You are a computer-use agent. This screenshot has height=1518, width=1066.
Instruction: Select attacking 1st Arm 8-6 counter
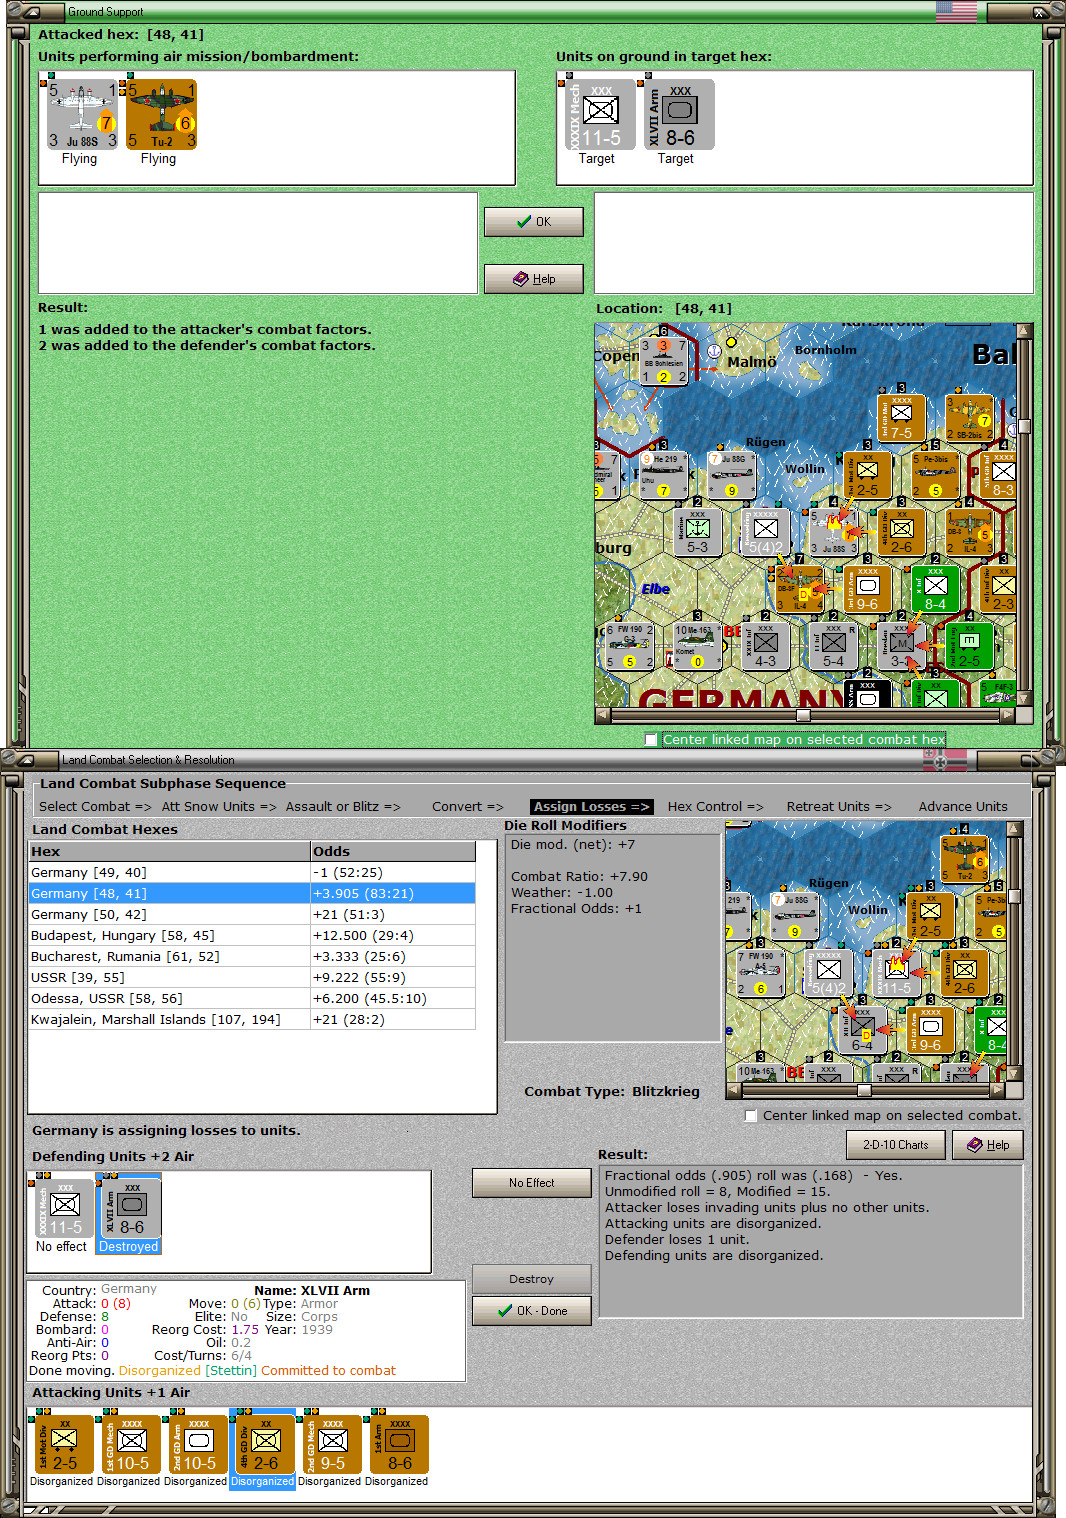(398, 1443)
